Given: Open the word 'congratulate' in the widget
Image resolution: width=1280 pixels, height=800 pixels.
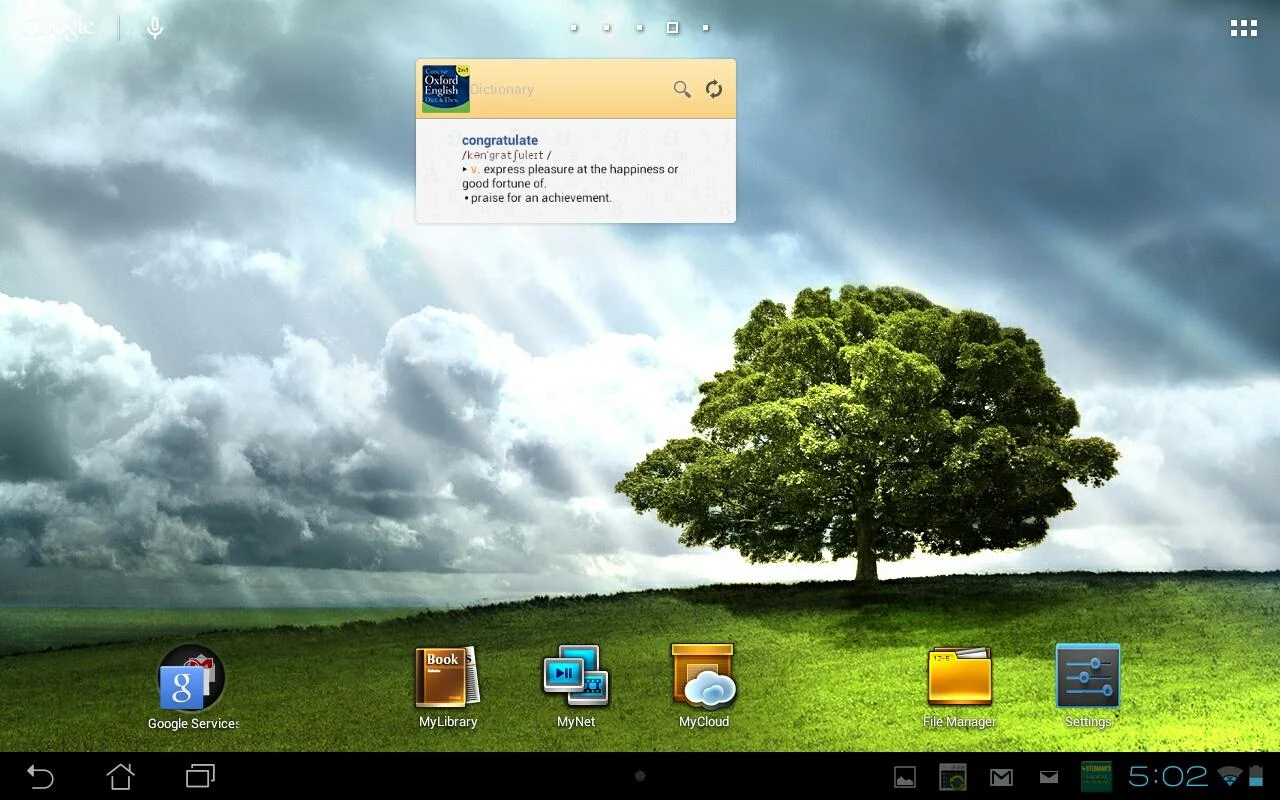Looking at the screenshot, I should pyautogui.click(x=500, y=140).
